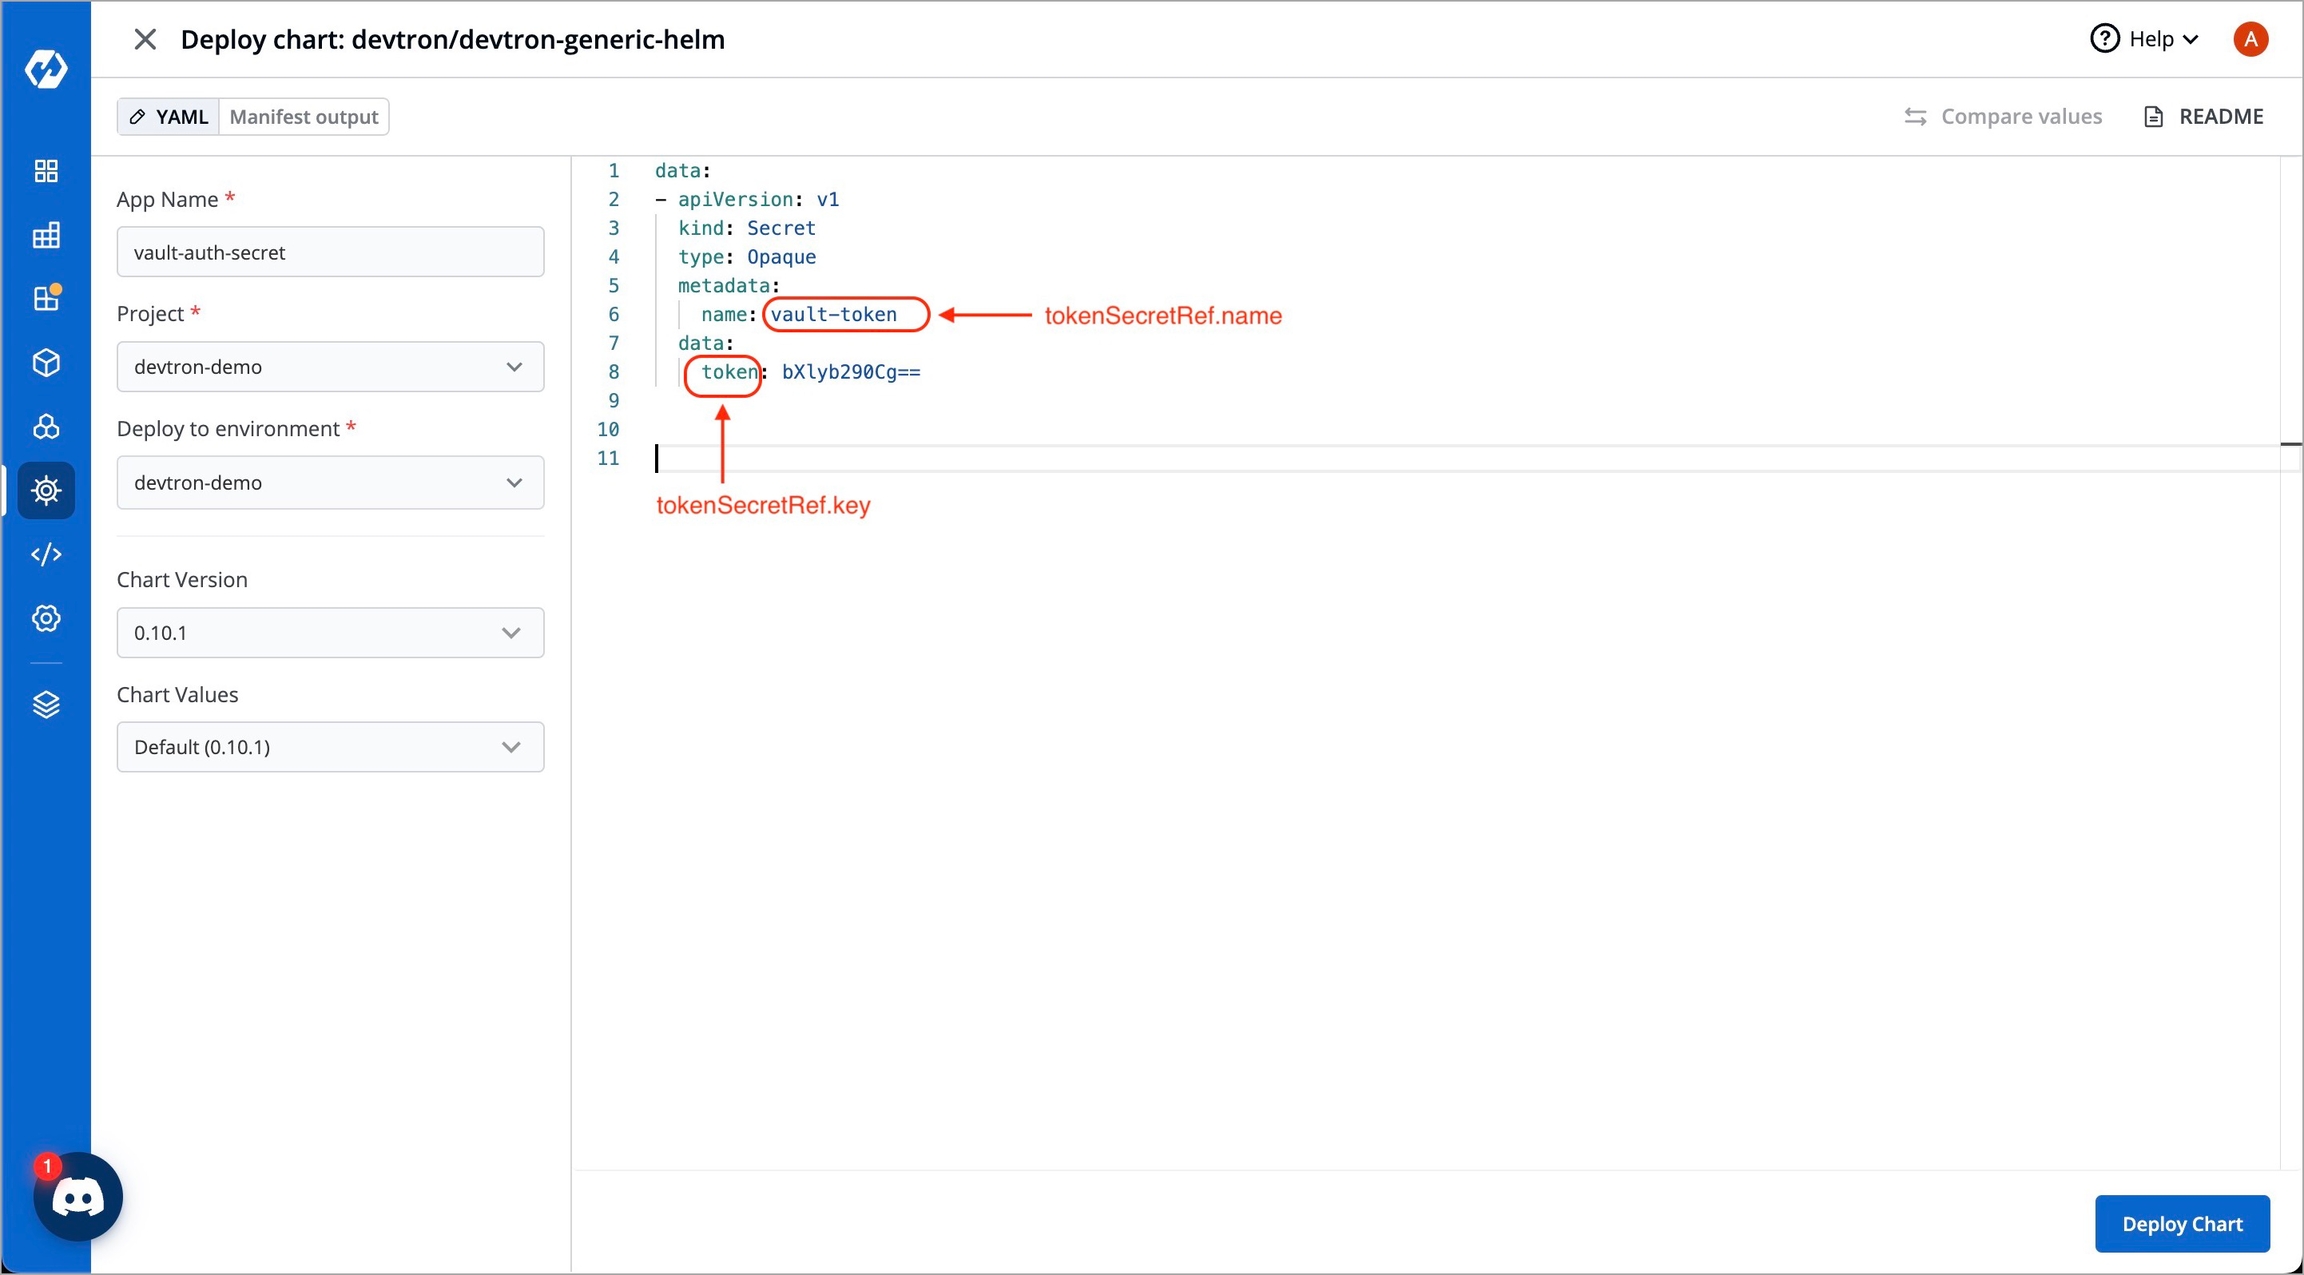
Task: Click the 'kind: Secret' line
Action: click(747, 228)
